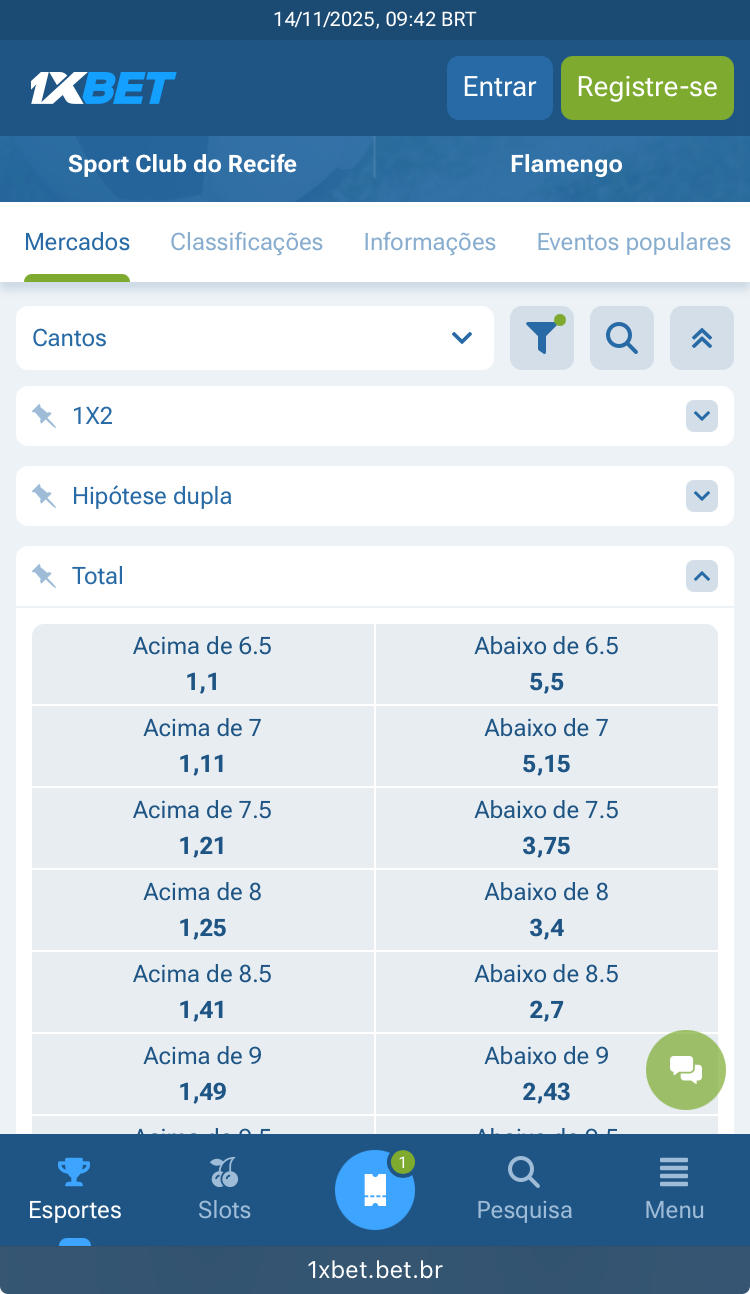Open the Cantos market dropdown
The width and height of the screenshot is (750, 1294).
(x=254, y=338)
